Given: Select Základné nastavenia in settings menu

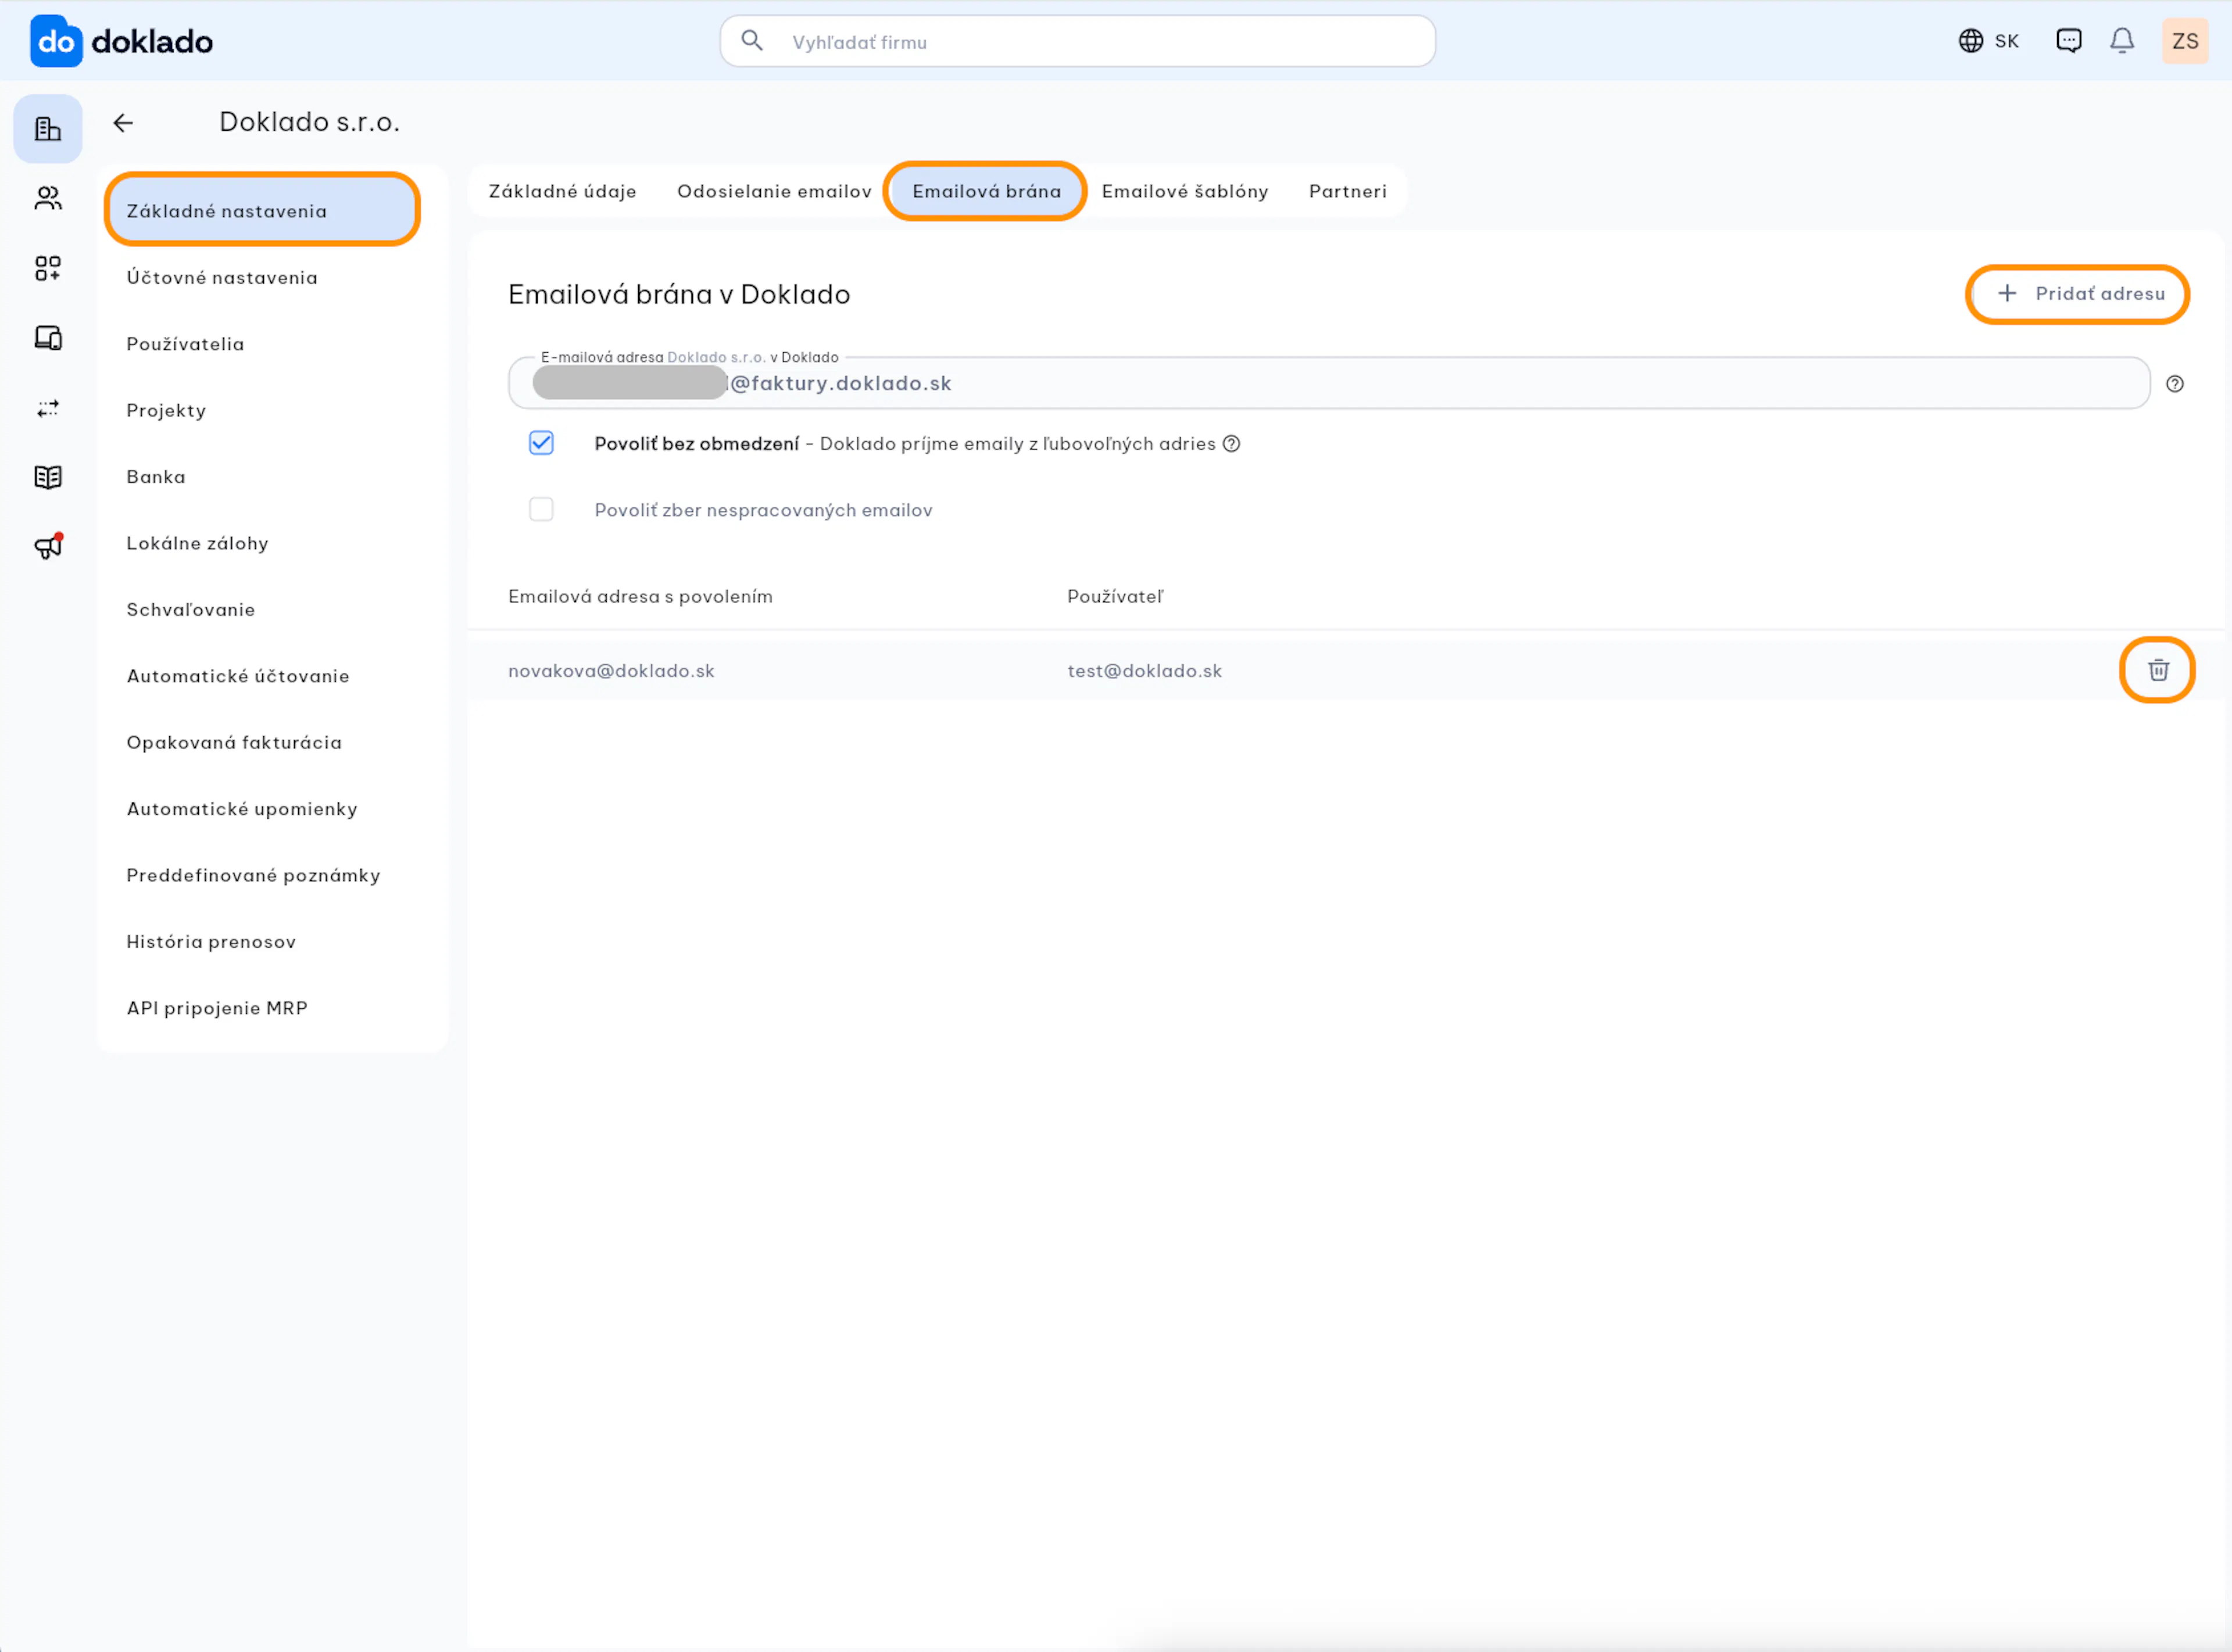Looking at the screenshot, I should tap(262, 210).
